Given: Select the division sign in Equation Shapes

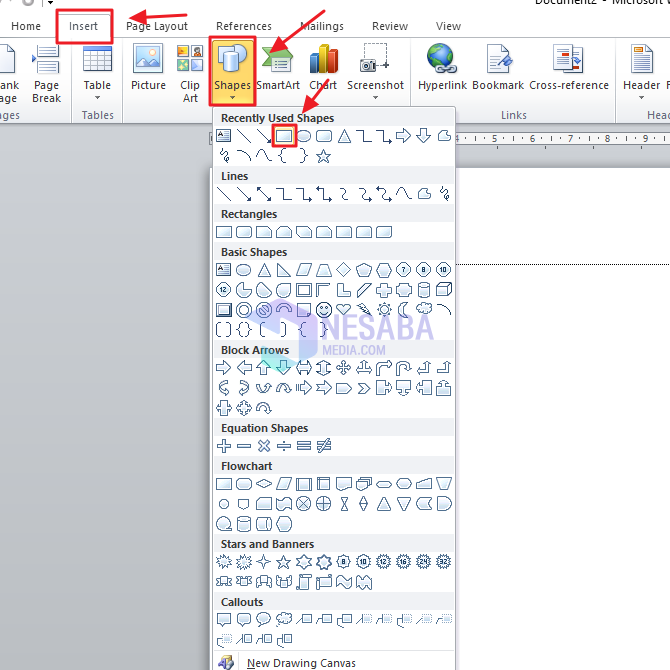Looking at the screenshot, I should [284, 446].
